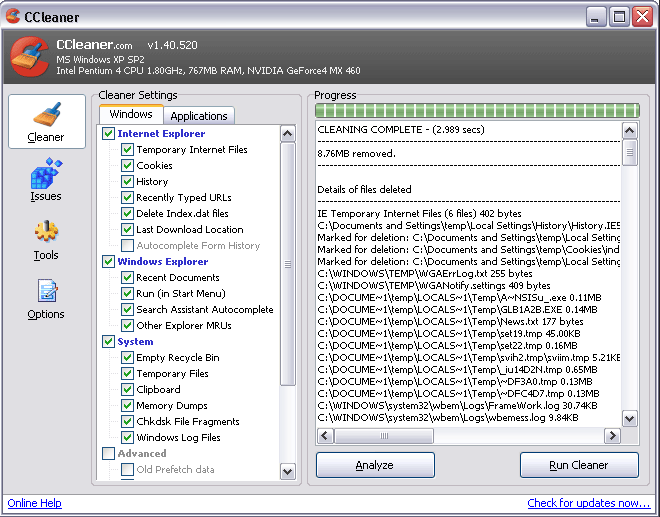Toggle Windows Log Files checkbox
The image size is (660, 517).
click(128, 437)
